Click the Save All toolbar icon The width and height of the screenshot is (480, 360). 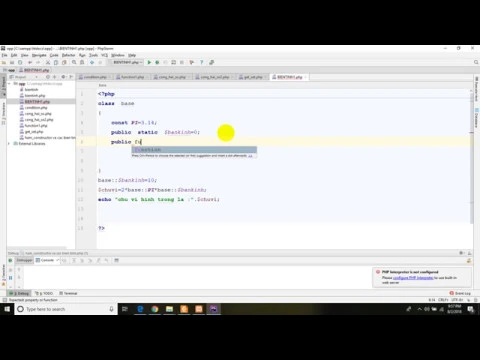pyautogui.click(x=12, y=62)
